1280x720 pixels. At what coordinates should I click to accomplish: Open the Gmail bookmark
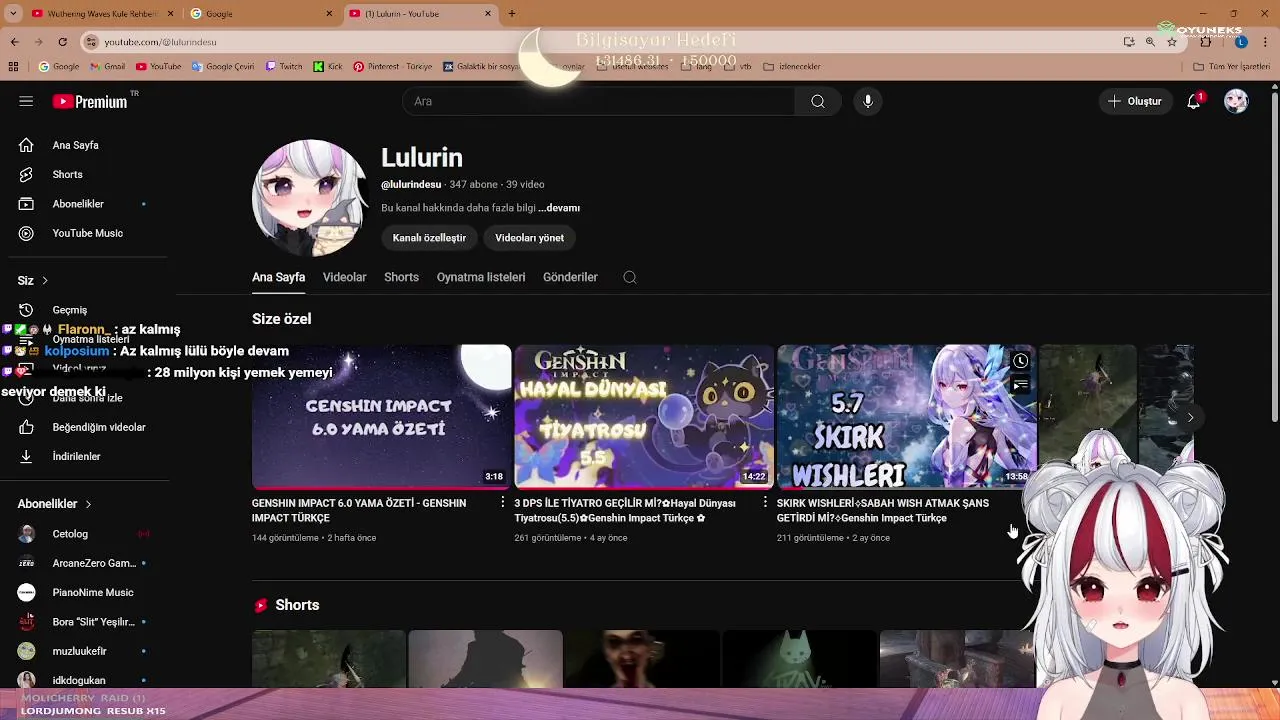(107, 67)
